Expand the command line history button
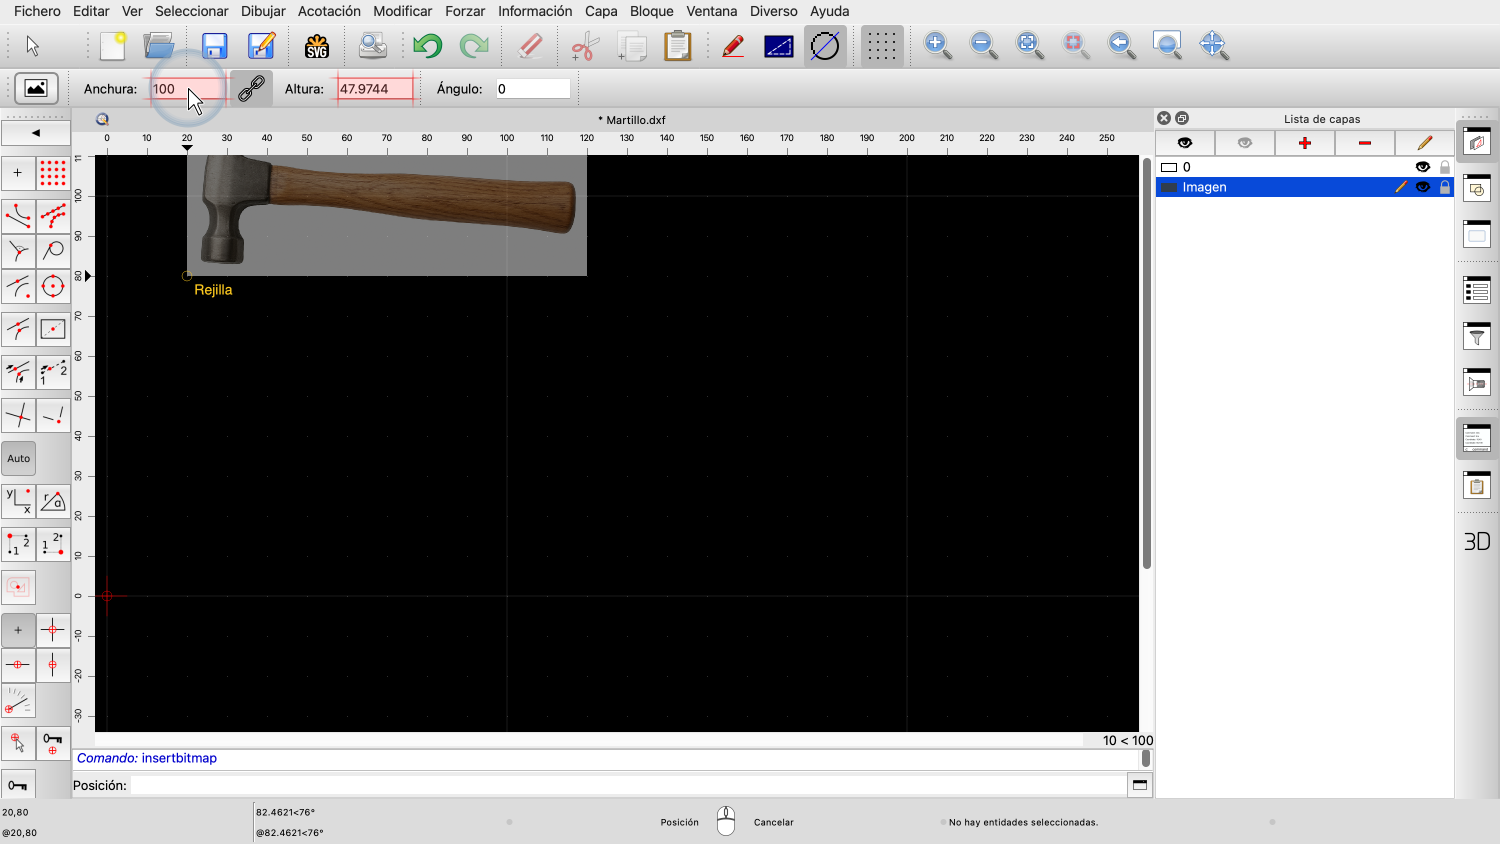Image resolution: width=1500 pixels, height=844 pixels. coord(1139,785)
